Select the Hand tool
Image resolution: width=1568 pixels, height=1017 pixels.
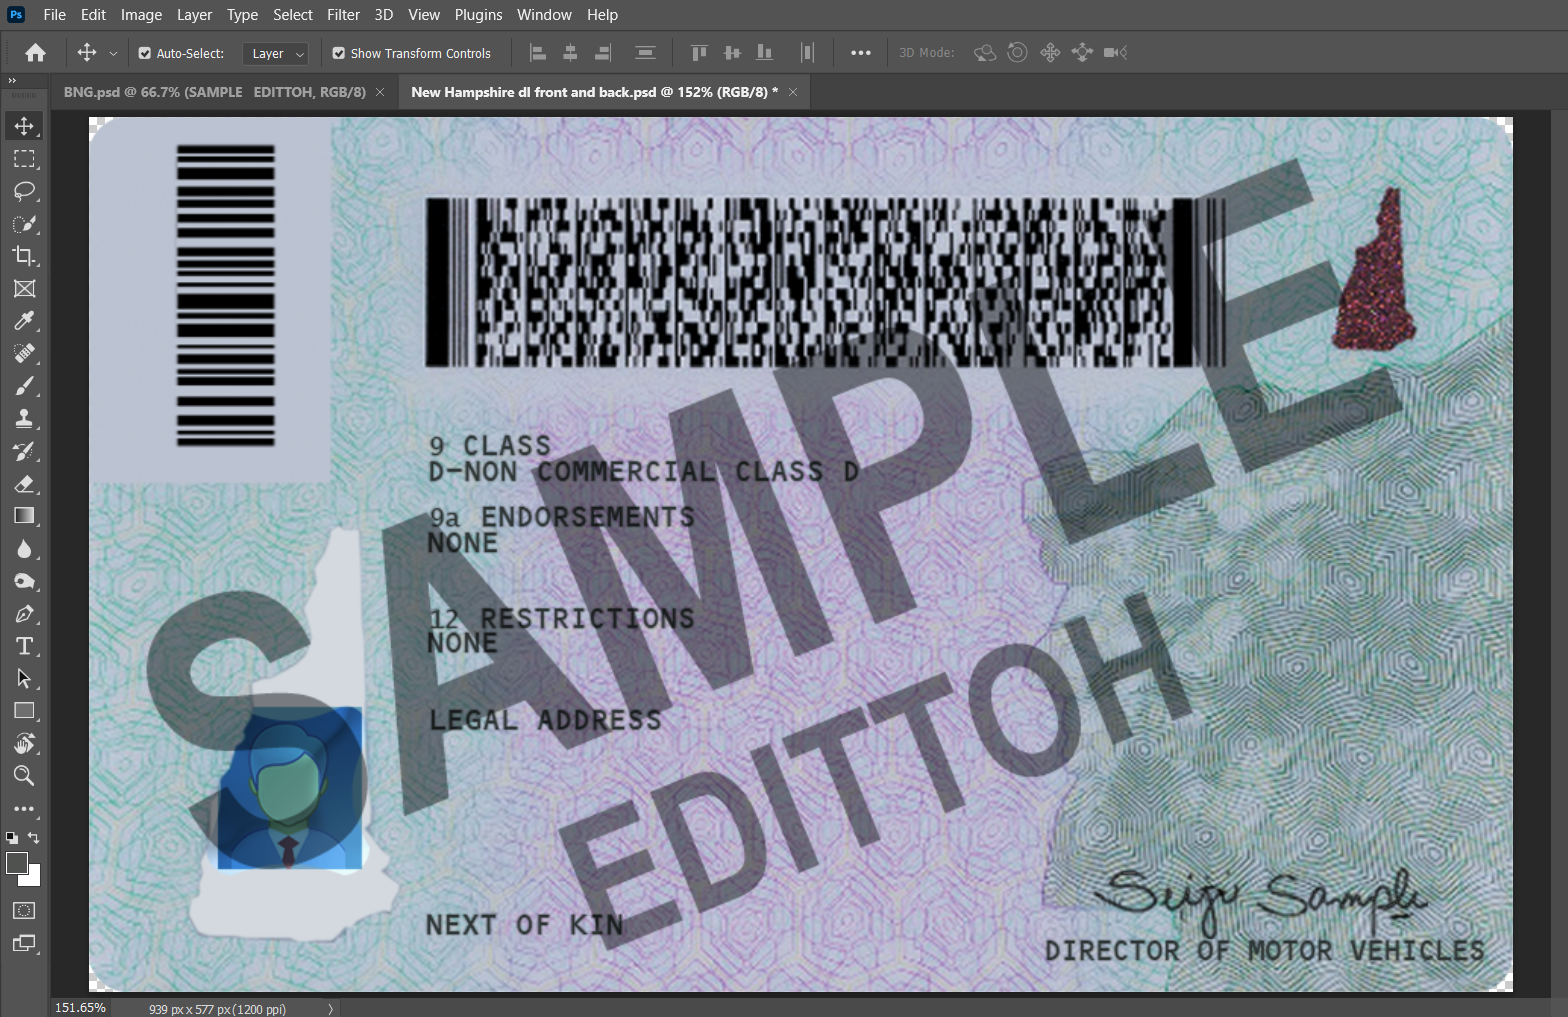point(24,743)
